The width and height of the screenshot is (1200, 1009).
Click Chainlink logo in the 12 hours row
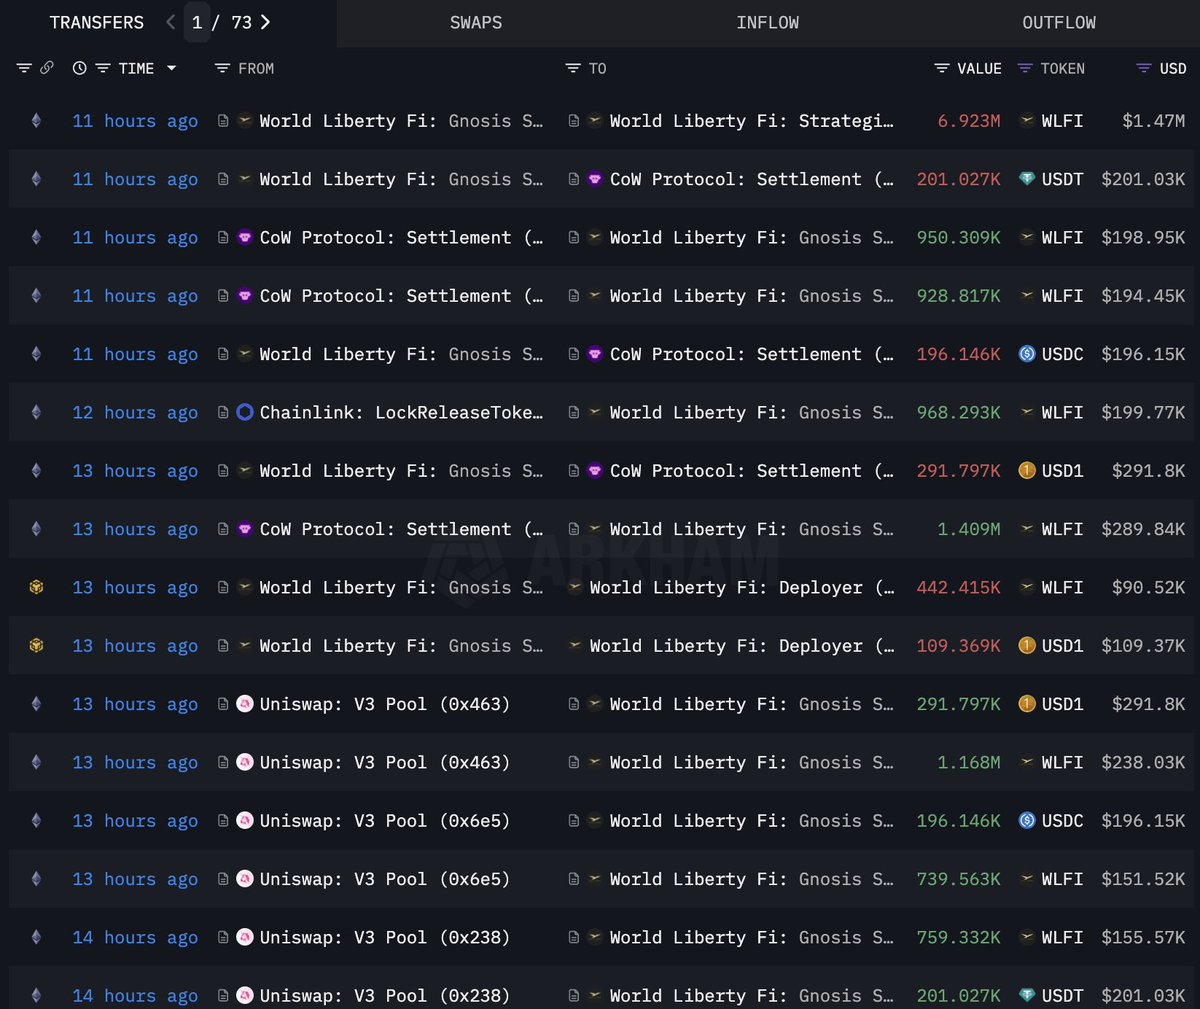tap(245, 412)
